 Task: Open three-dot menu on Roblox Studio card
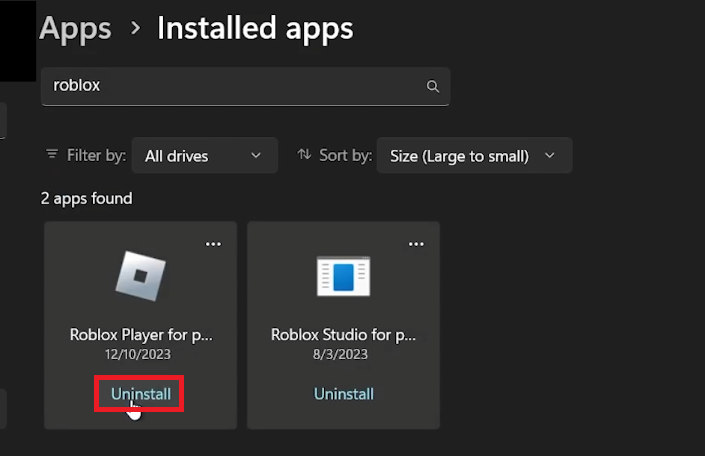click(x=416, y=244)
